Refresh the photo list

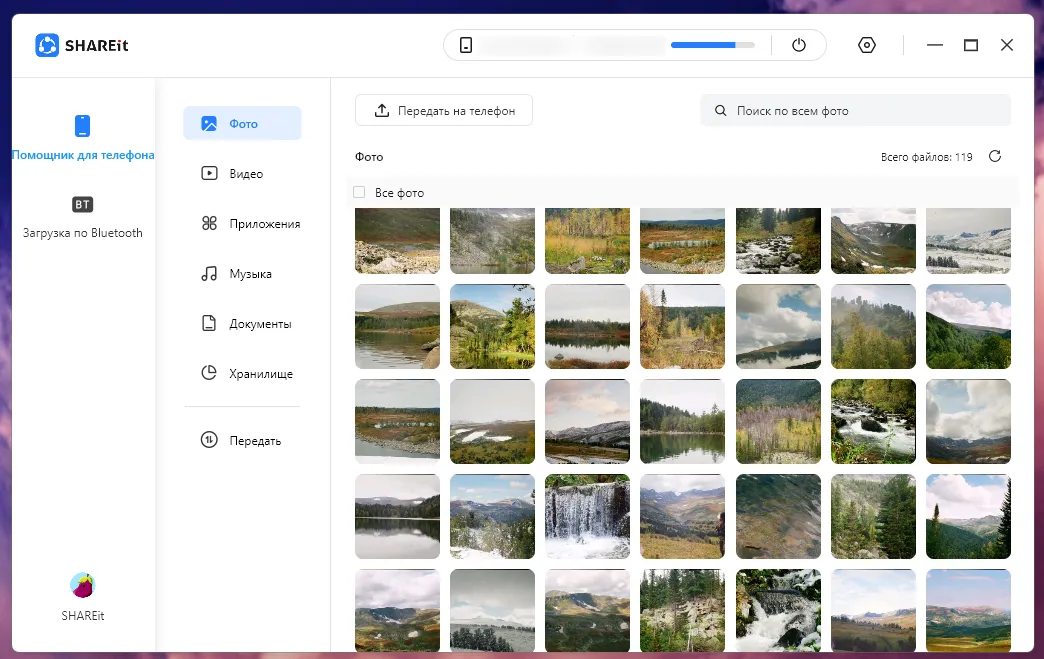pos(994,156)
